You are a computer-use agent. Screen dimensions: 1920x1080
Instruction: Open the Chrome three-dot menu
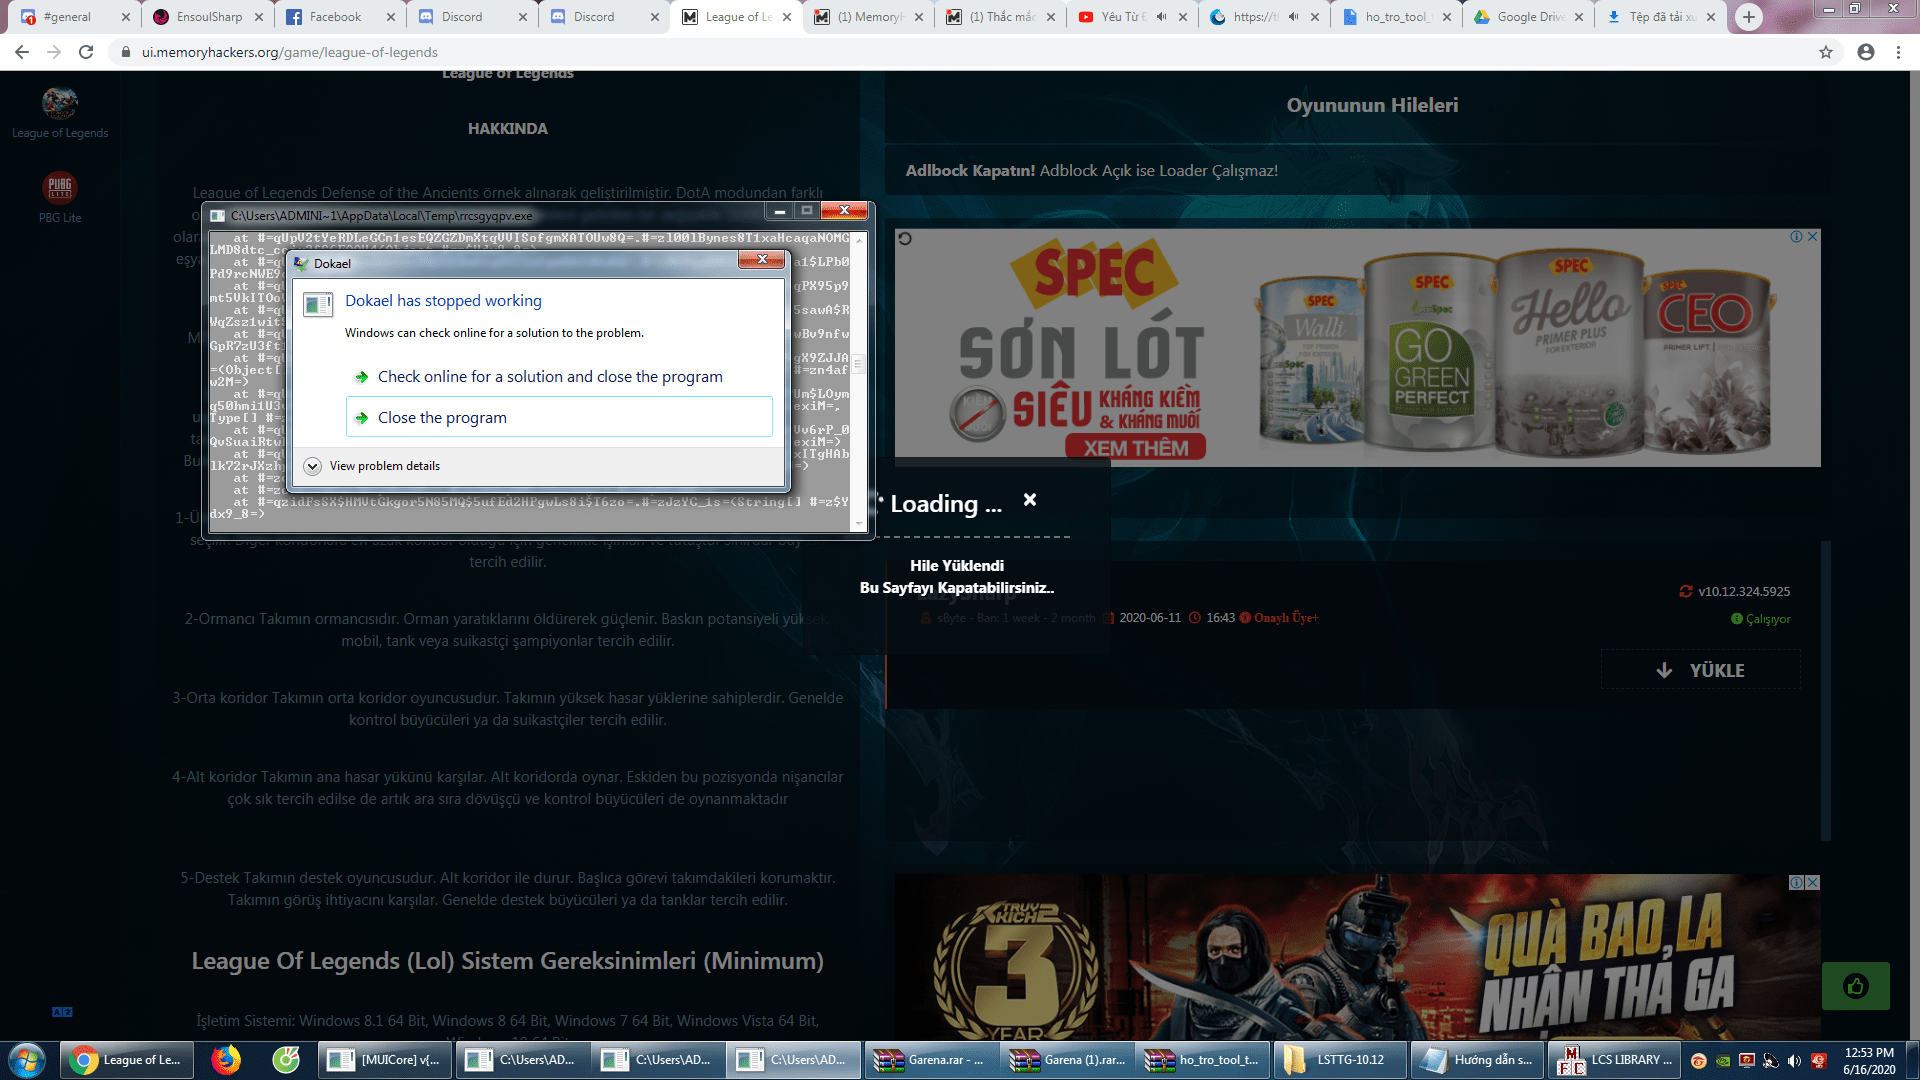pos(1898,52)
